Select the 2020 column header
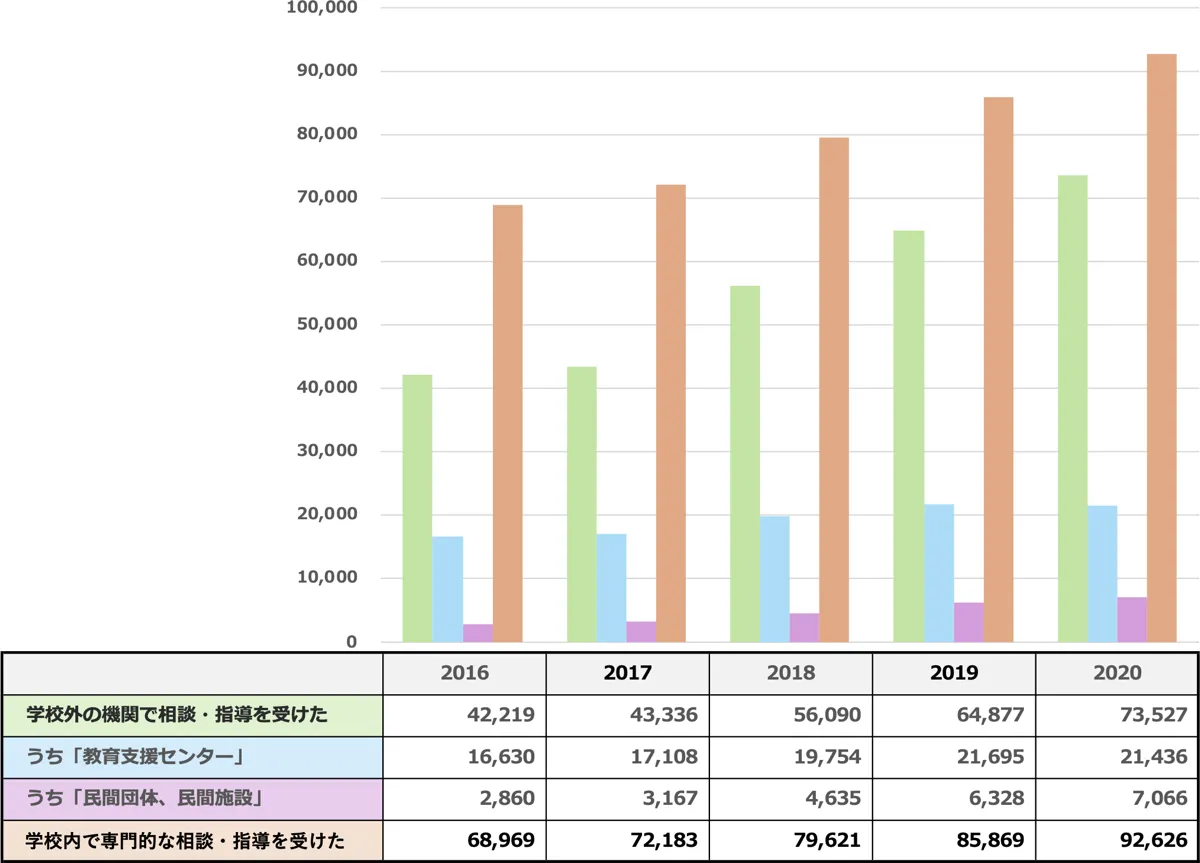This screenshot has width=1200, height=863. coord(1116,674)
